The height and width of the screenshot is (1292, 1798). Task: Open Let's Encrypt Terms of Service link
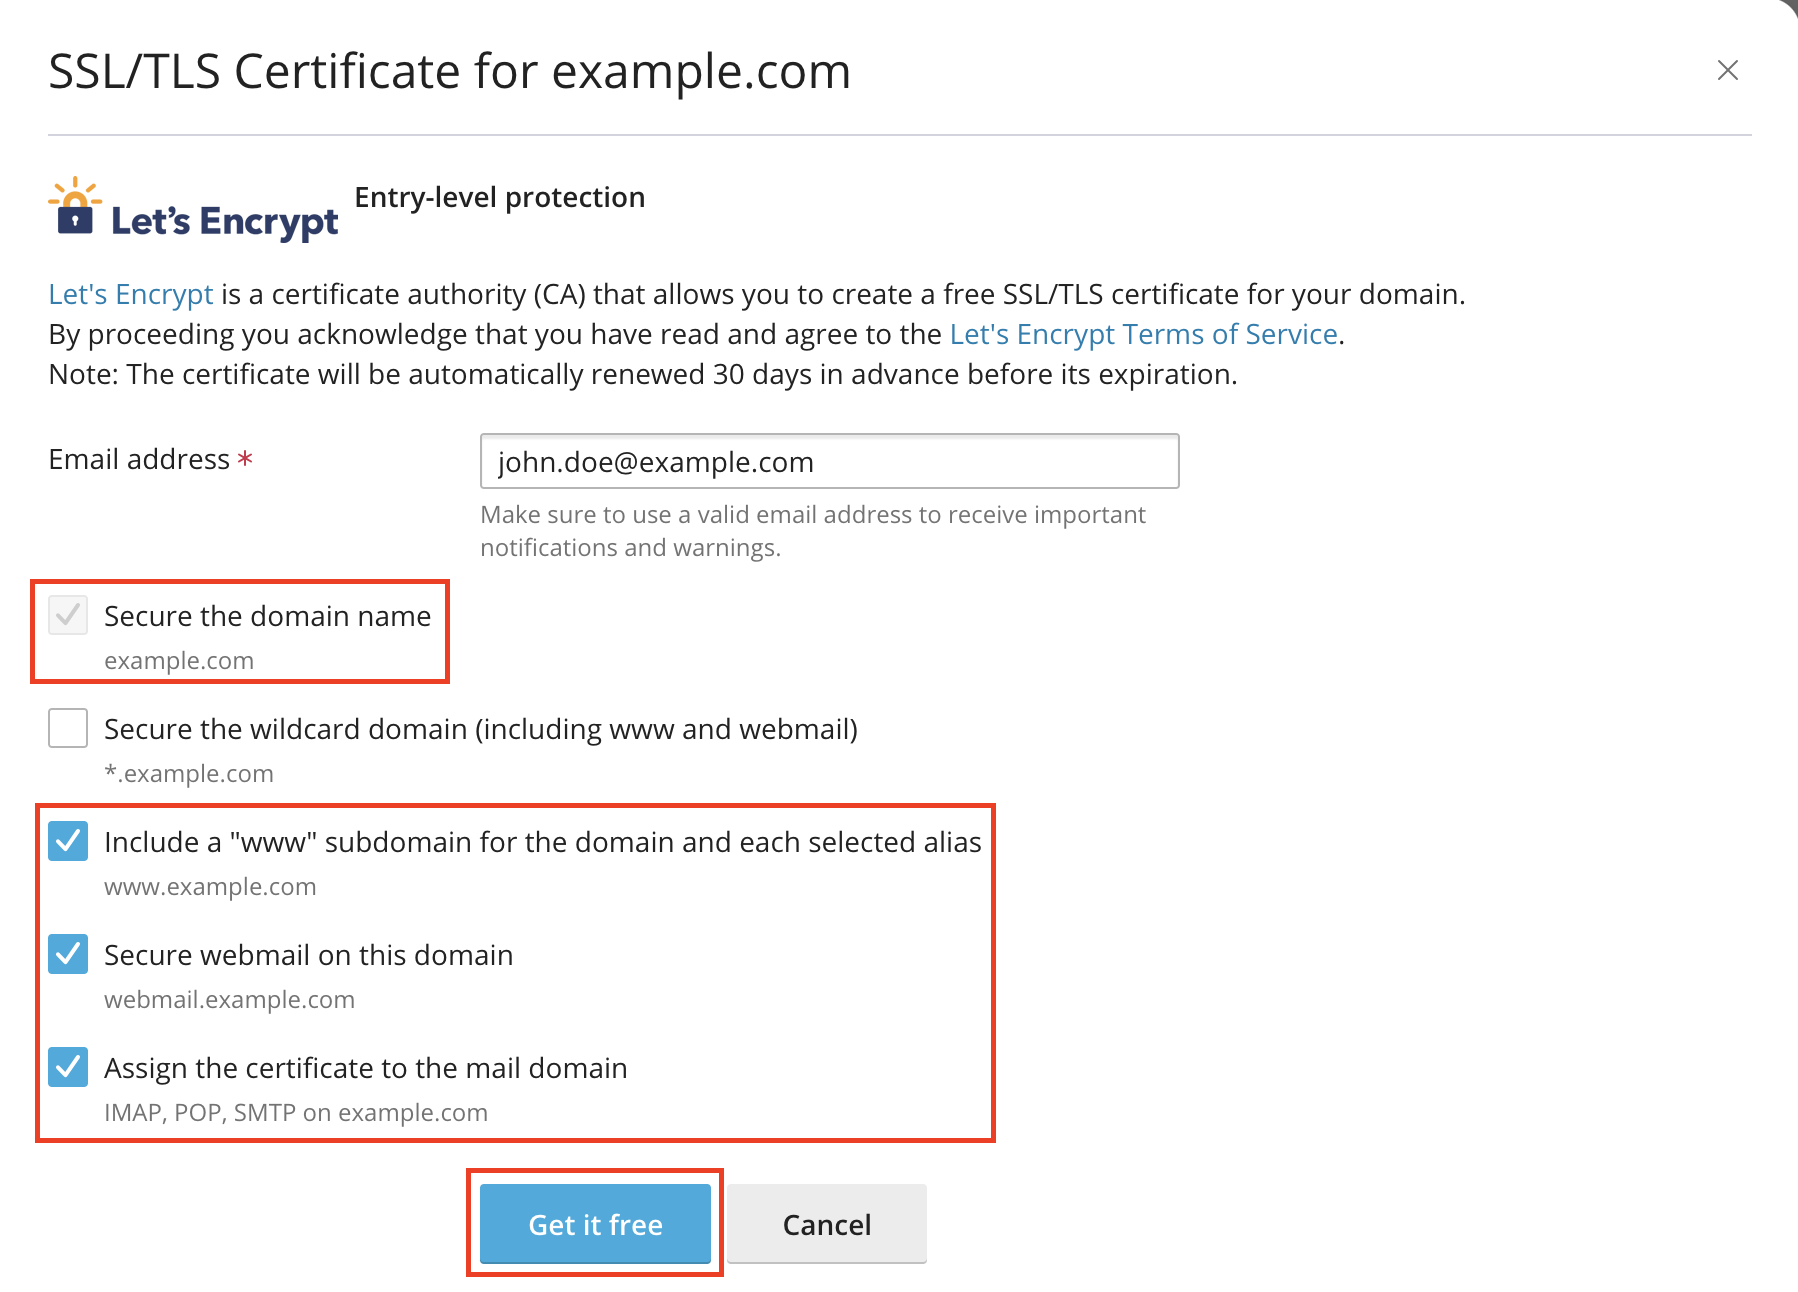click(1143, 334)
